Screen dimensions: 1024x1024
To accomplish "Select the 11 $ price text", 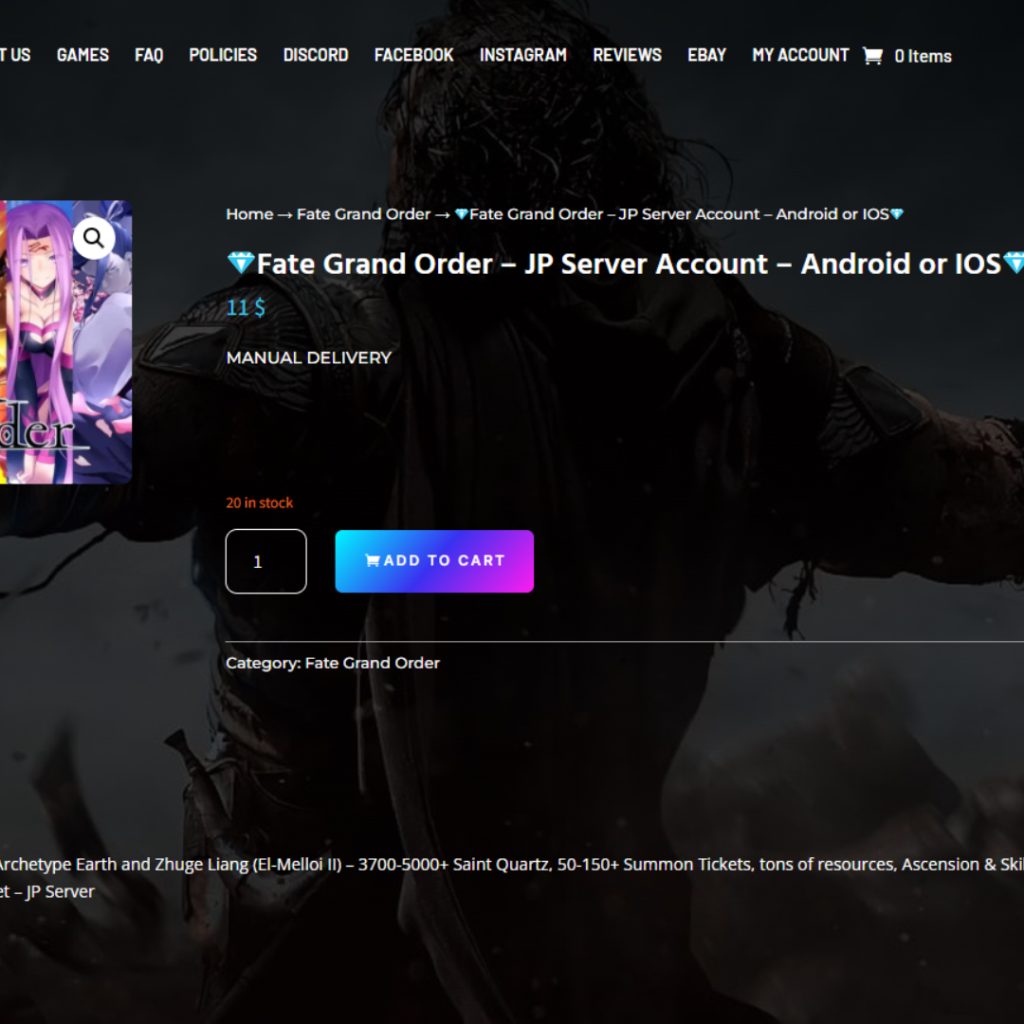I will 246,307.
